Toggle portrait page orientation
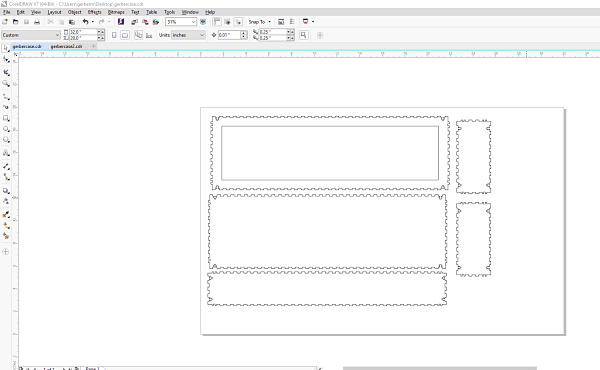The width and height of the screenshot is (600, 370). [114, 35]
